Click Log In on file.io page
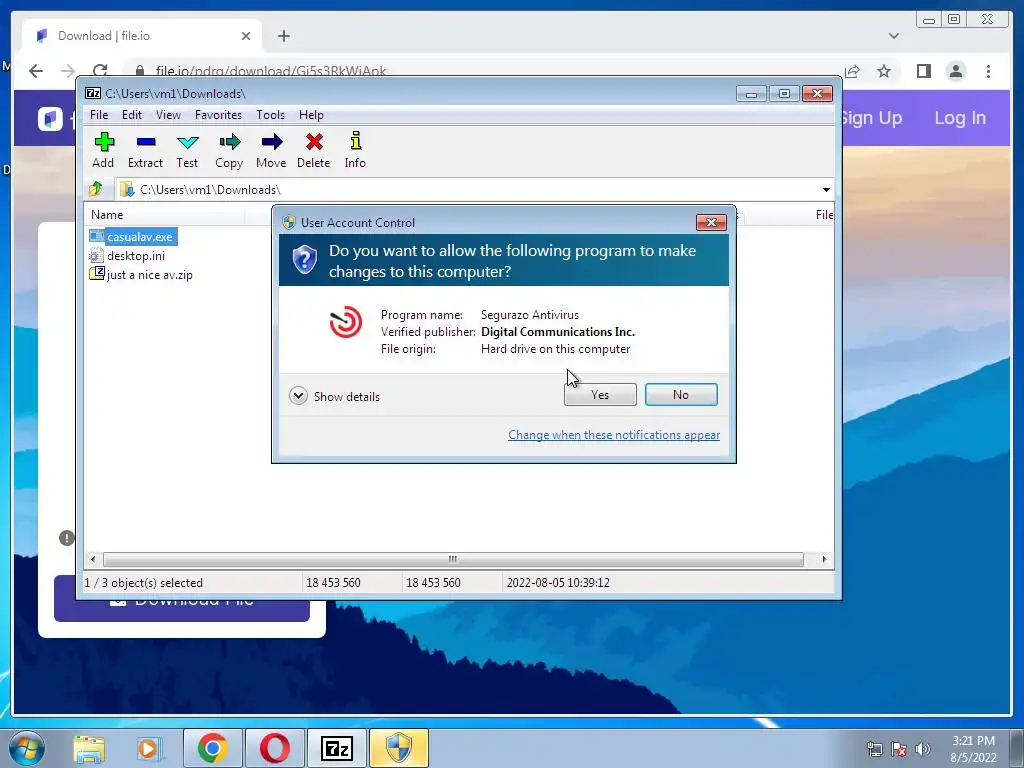 (x=960, y=118)
